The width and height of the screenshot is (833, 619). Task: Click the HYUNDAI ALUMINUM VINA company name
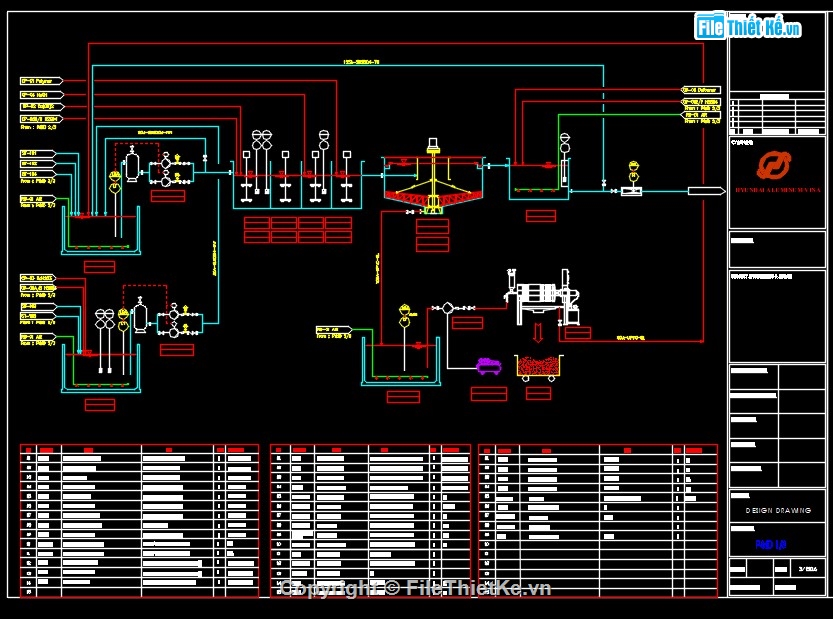pyautogui.click(x=777, y=189)
